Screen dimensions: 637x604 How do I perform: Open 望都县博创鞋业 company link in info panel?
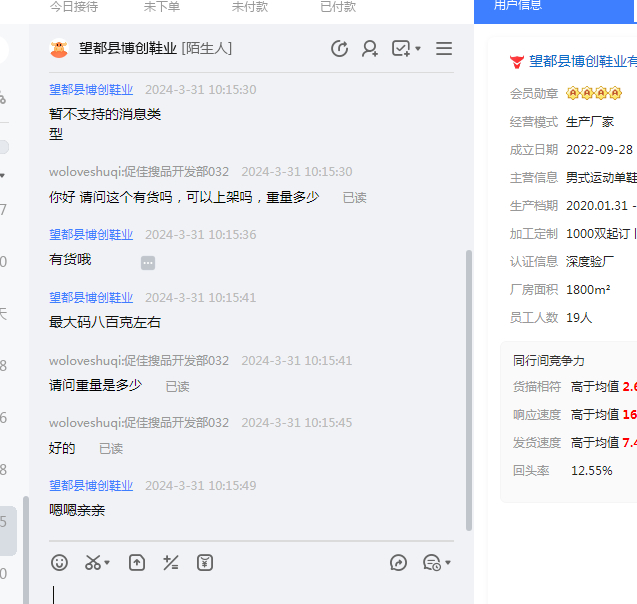click(583, 62)
